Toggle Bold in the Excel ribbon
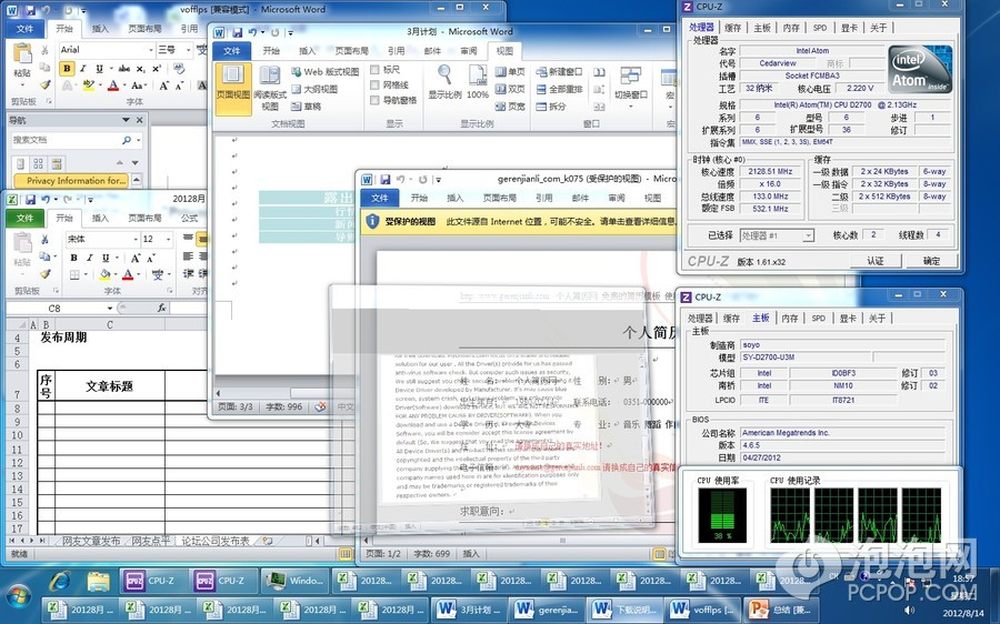Viewport: 1000px width, 624px height. click(74, 258)
